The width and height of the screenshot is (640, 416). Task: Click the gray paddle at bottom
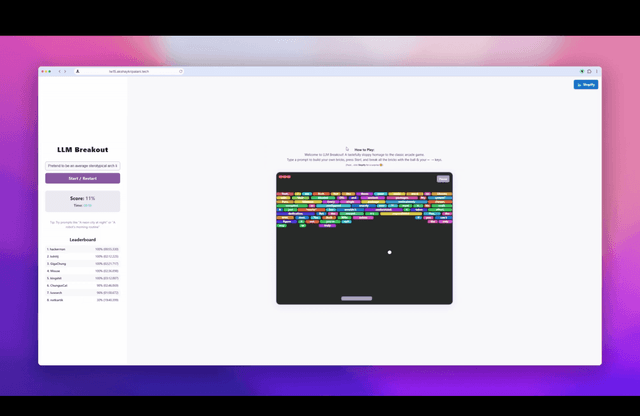click(x=357, y=298)
